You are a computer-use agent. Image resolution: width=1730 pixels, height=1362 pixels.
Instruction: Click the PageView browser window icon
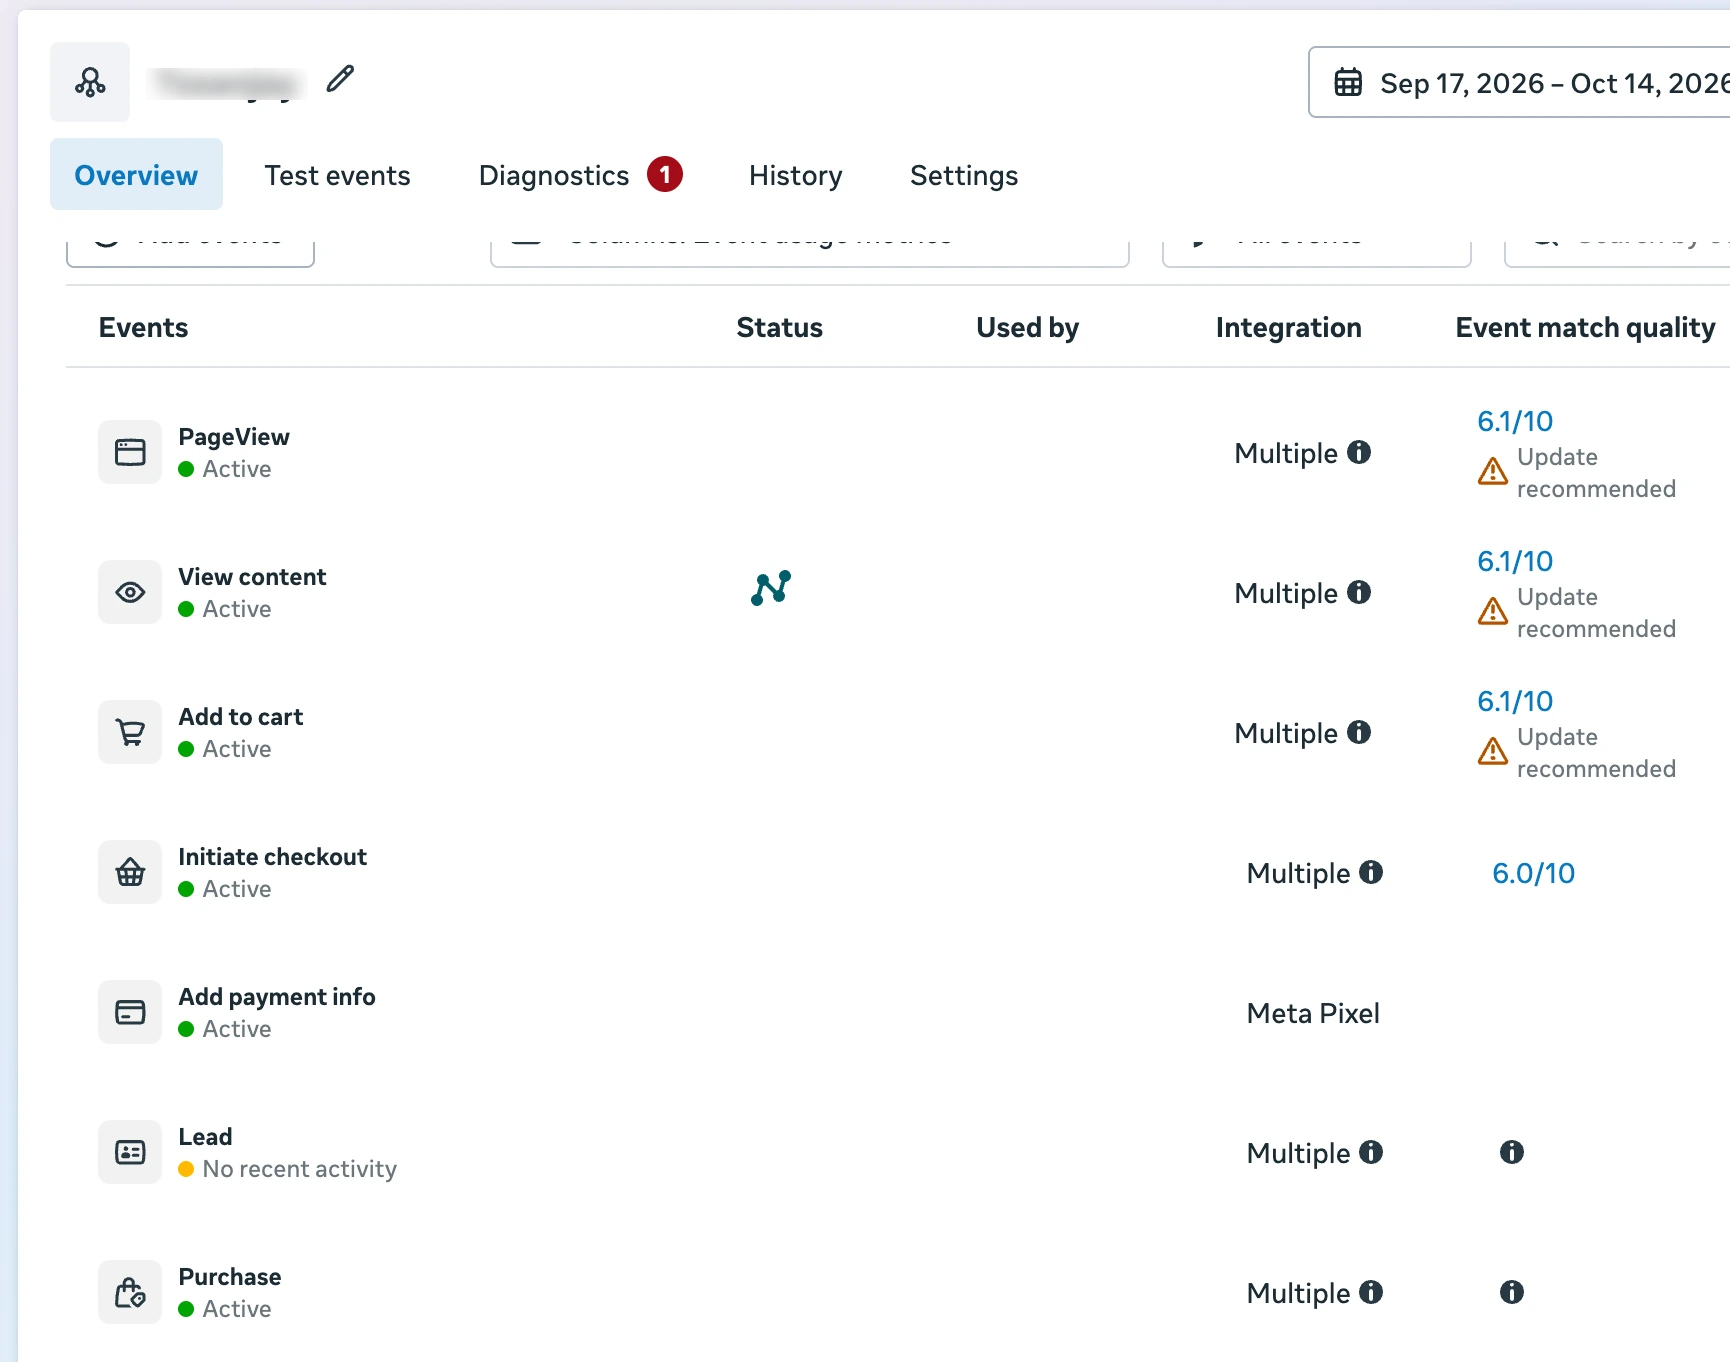point(130,452)
